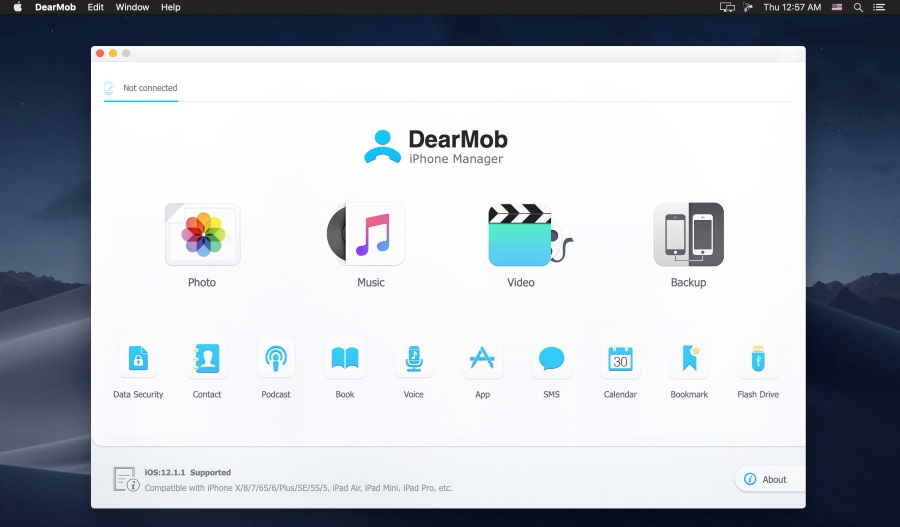Click the Thu 12:57 AM clock
Screen dimensions: 900x527
[x=792, y=7]
